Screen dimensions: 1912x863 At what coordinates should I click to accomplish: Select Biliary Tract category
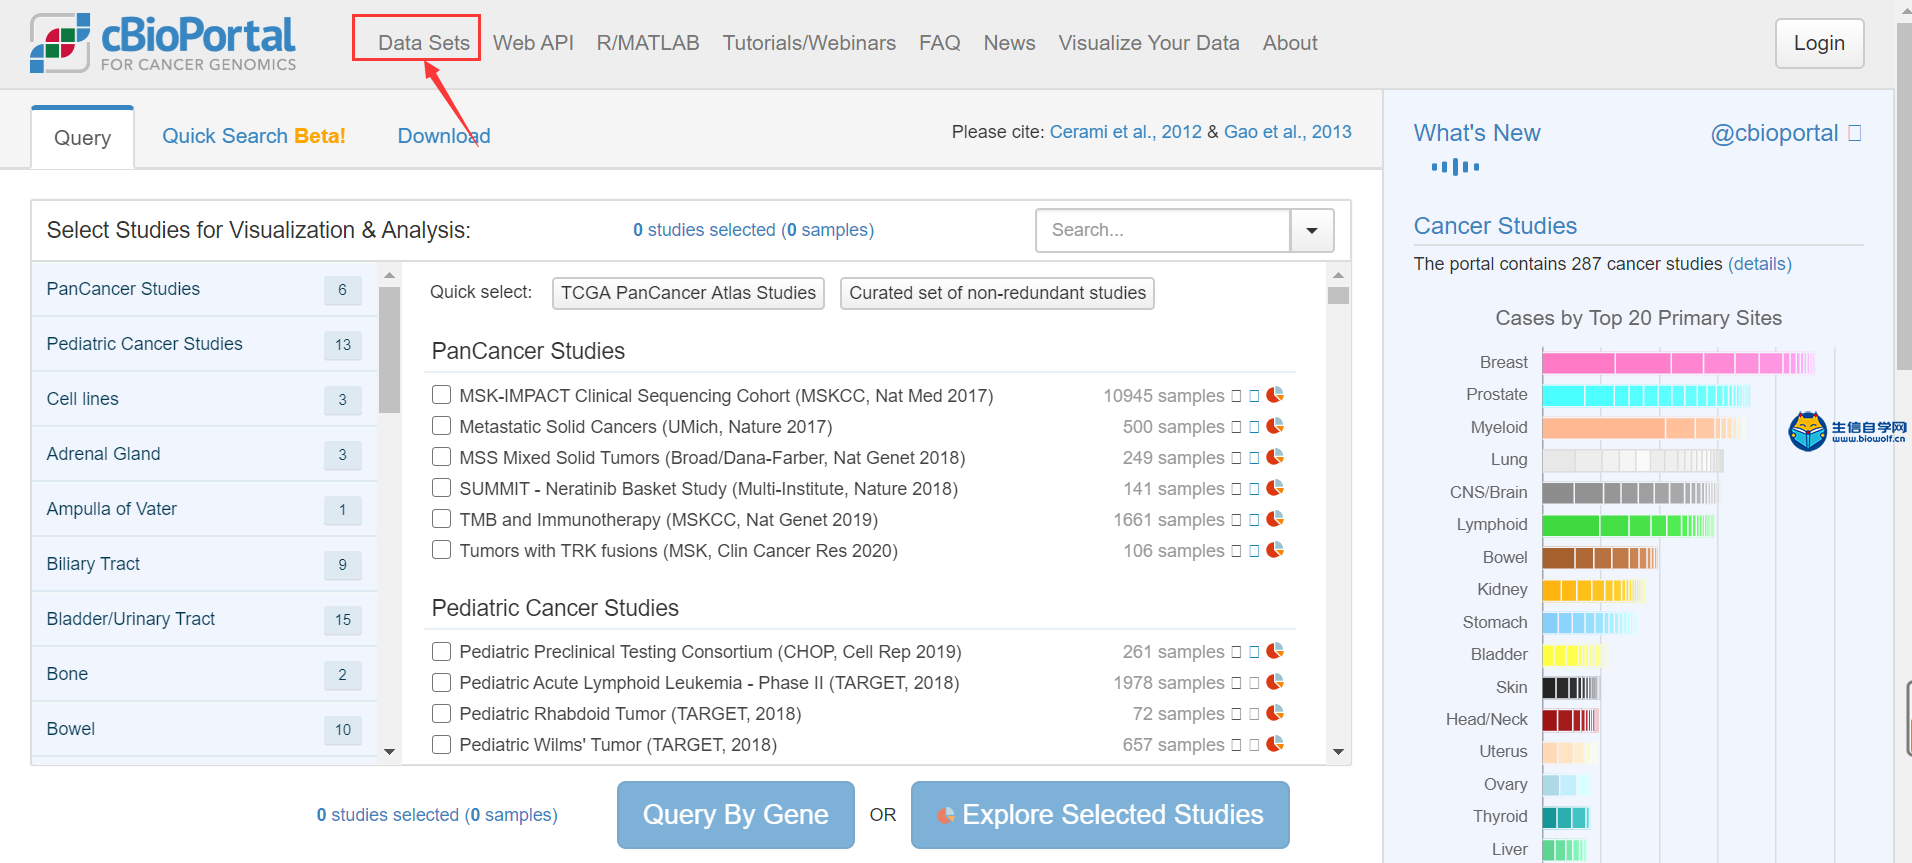204,564
